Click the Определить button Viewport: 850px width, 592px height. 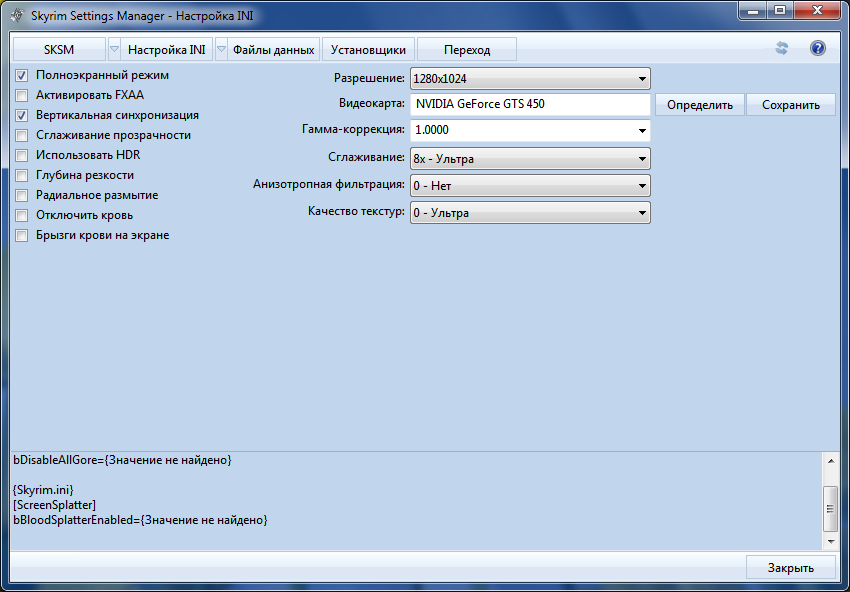pyautogui.click(x=699, y=105)
